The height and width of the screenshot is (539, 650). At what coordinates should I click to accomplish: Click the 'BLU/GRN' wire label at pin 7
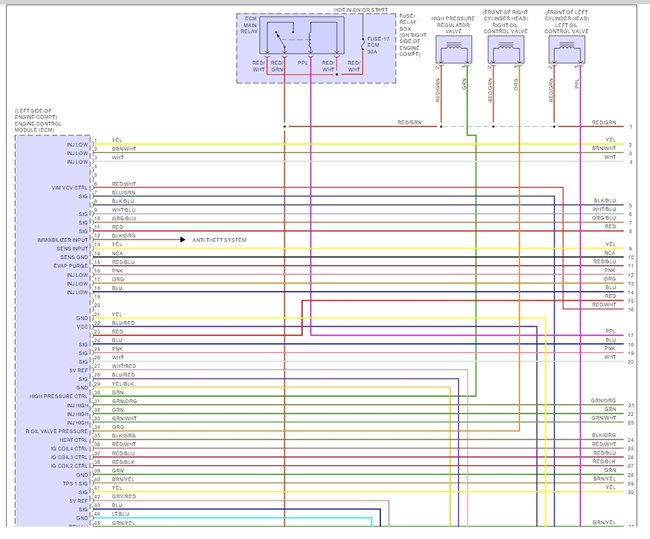[x=123, y=192]
